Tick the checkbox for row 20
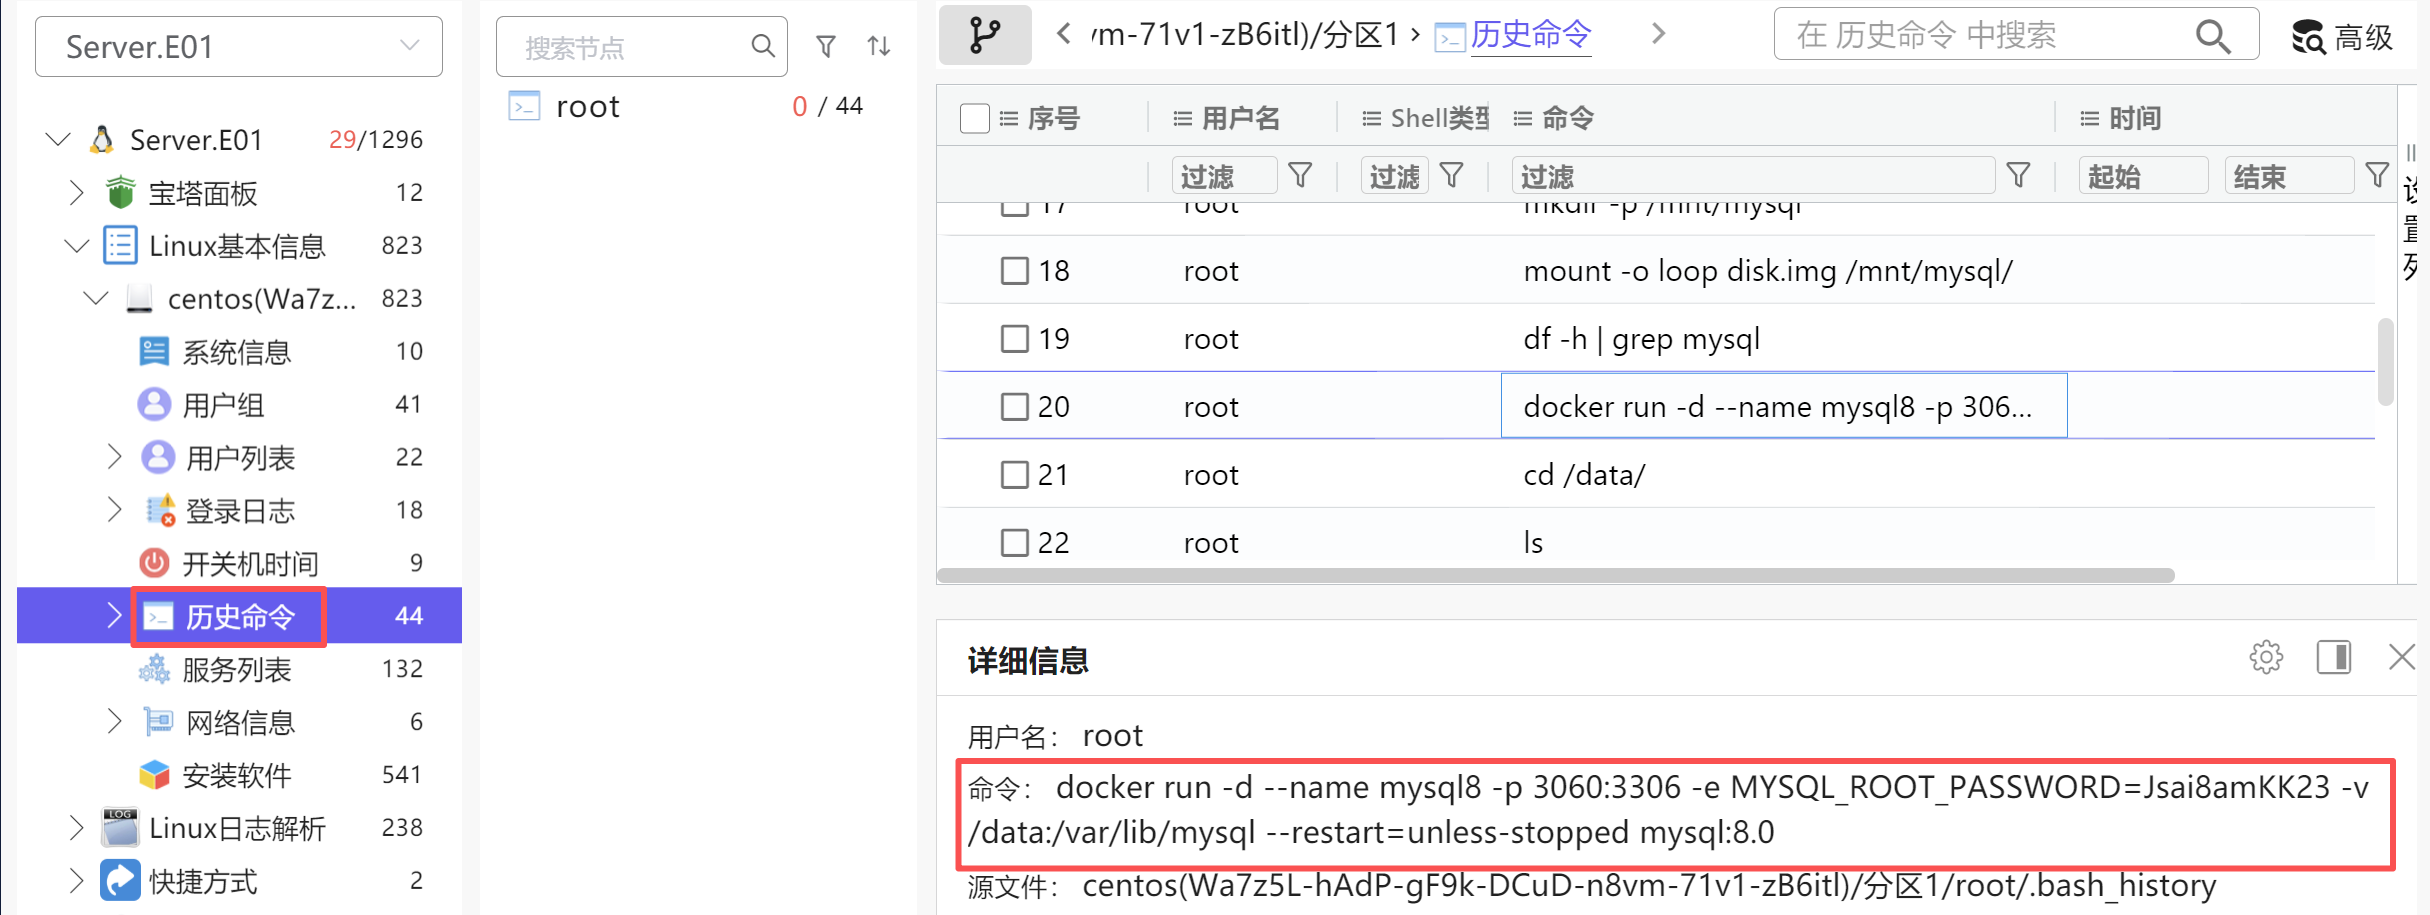The height and width of the screenshot is (915, 2430). point(1015,407)
